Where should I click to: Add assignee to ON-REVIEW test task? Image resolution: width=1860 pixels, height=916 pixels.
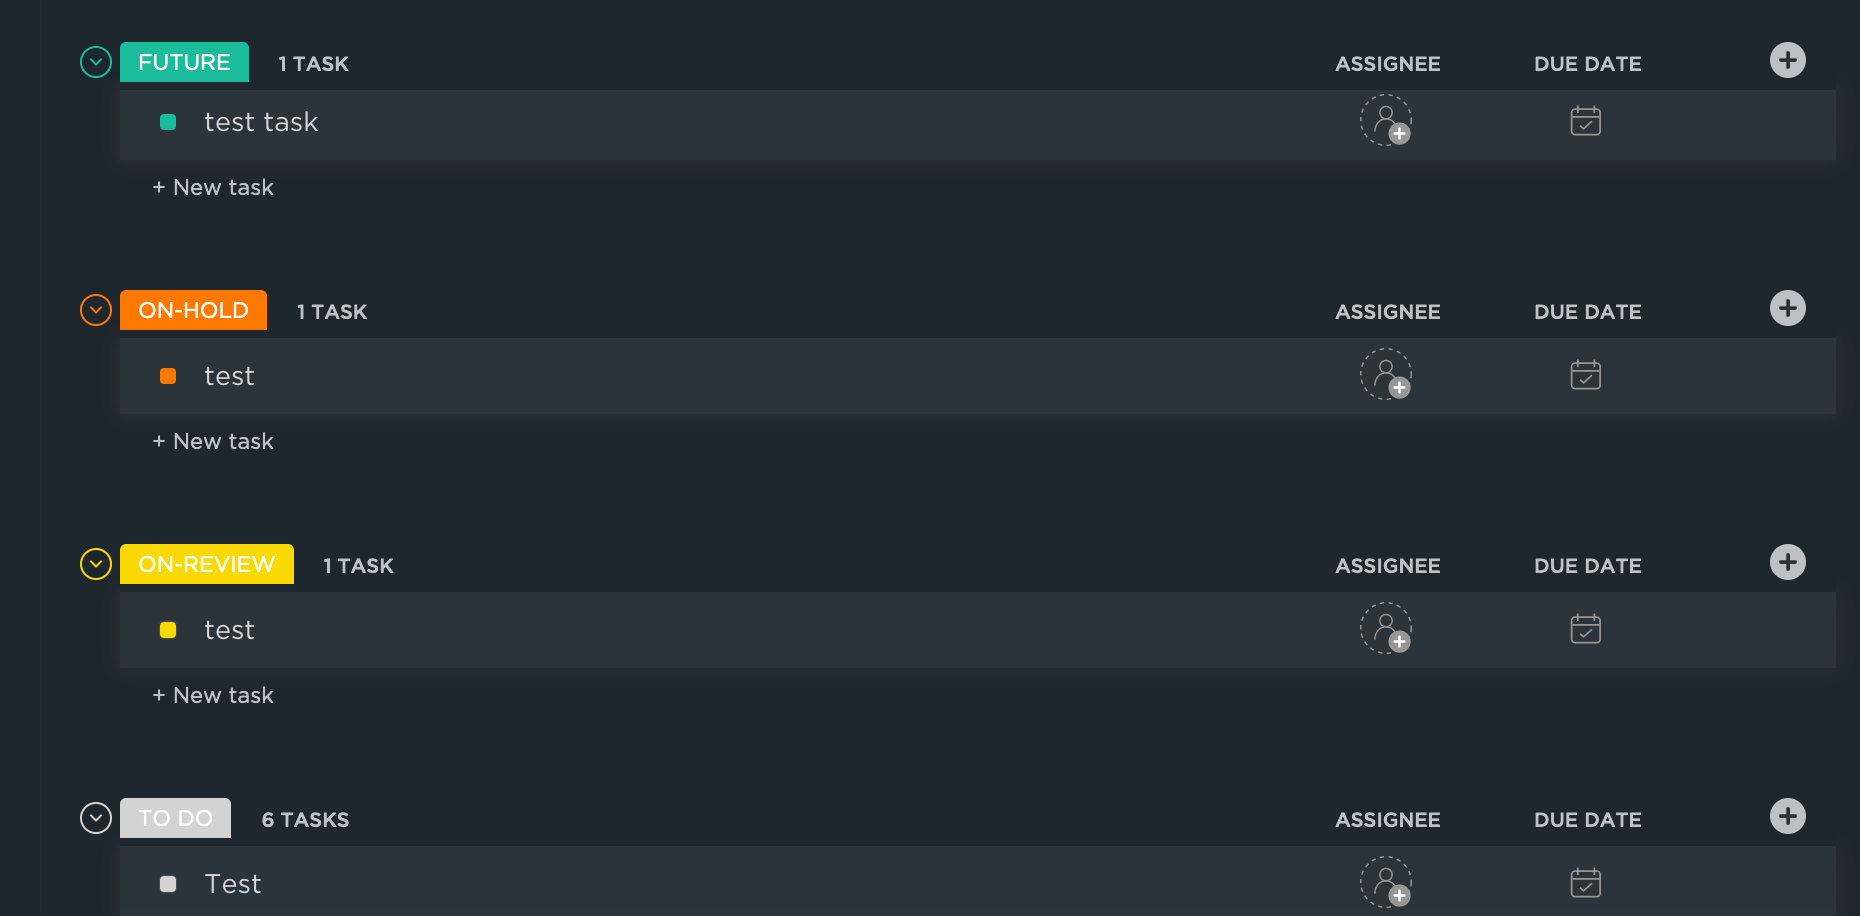1386,629
